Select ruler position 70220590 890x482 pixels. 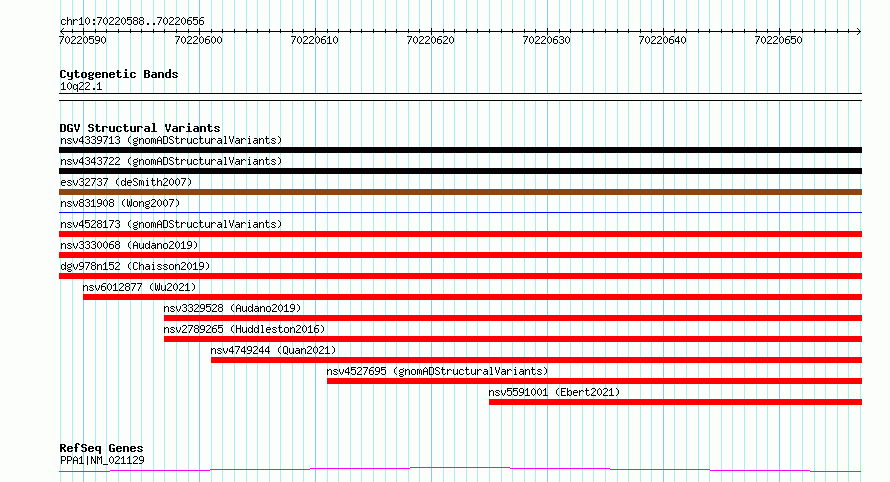click(83, 40)
